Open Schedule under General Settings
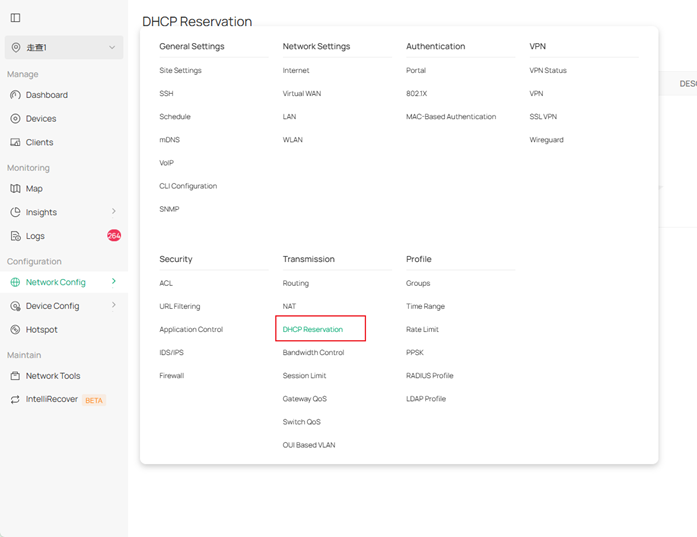Viewport: 697px width, 537px height. [175, 116]
